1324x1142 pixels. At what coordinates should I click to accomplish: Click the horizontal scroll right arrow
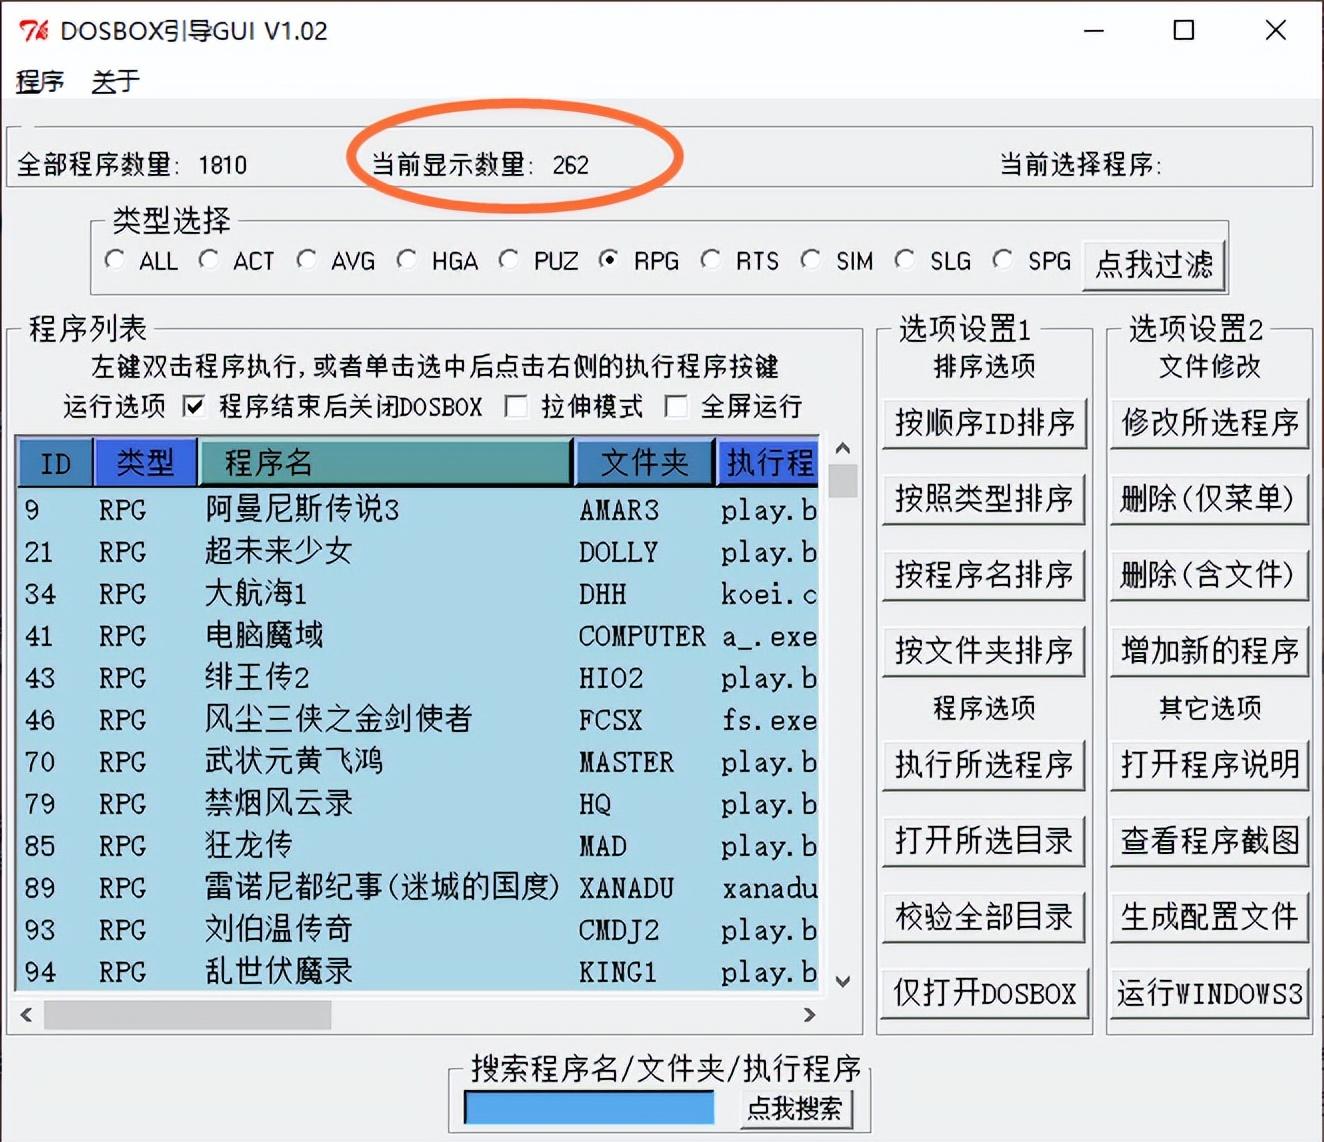pyautogui.click(x=809, y=1015)
